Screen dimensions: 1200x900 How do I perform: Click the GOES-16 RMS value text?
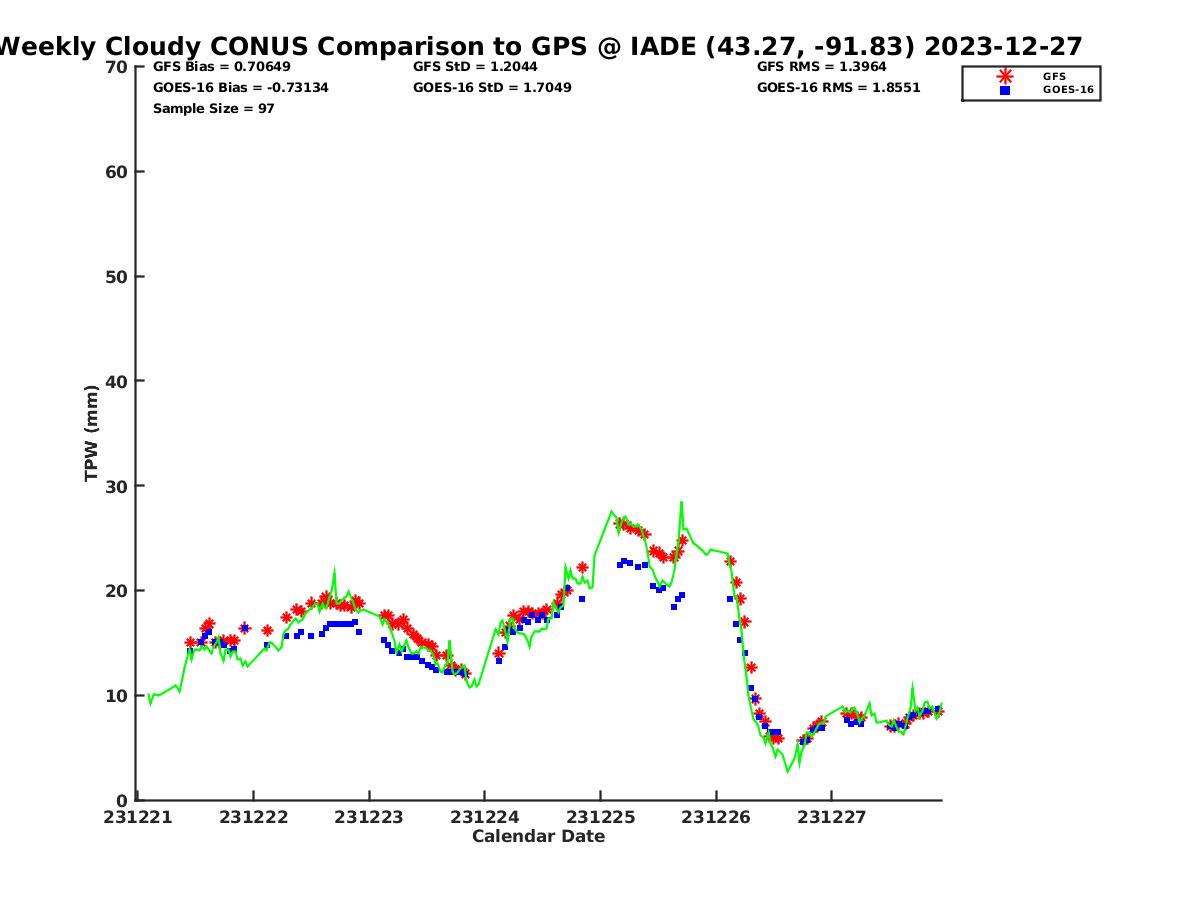point(838,88)
